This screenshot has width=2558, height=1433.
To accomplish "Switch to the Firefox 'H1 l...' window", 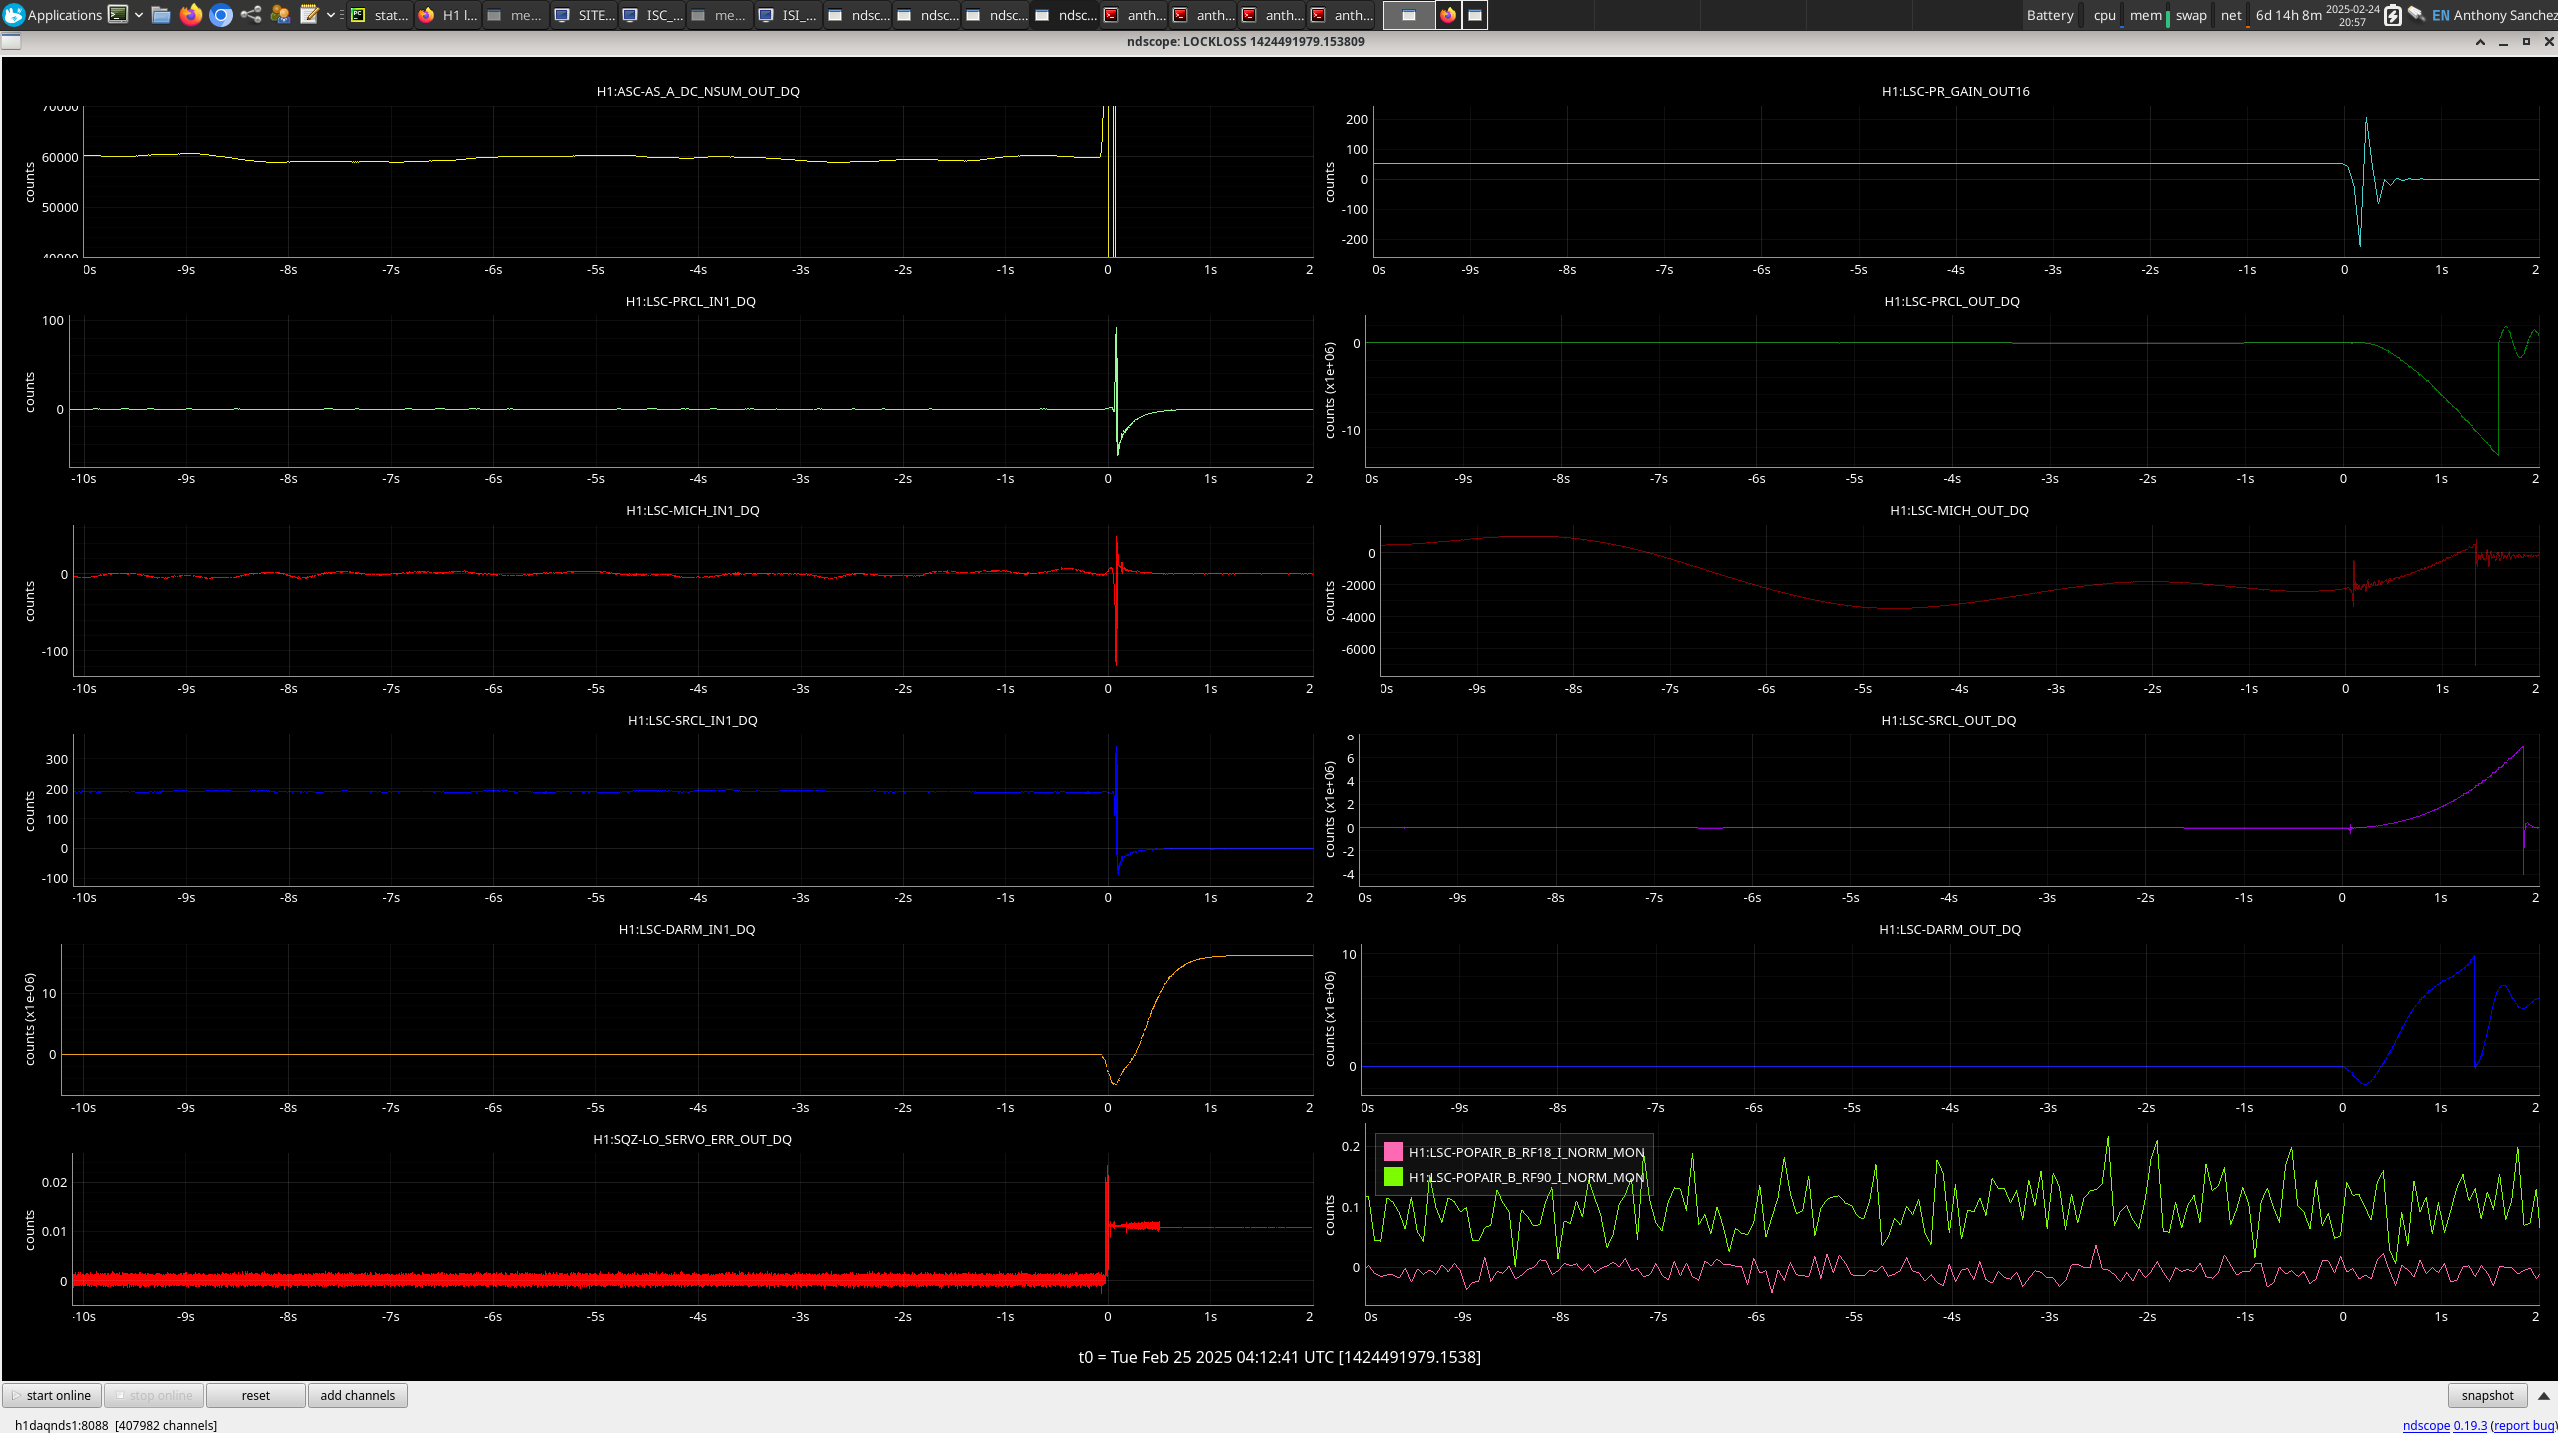I will (x=448, y=15).
